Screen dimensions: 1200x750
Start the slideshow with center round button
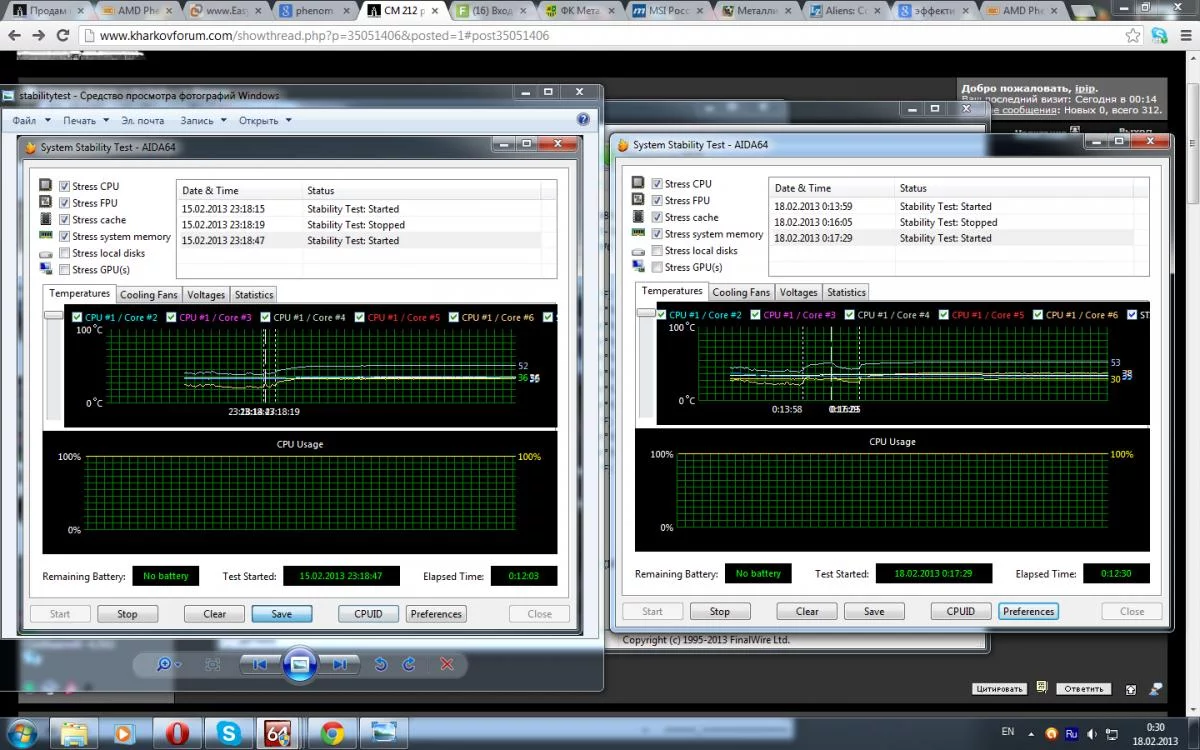click(x=300, y=664)
